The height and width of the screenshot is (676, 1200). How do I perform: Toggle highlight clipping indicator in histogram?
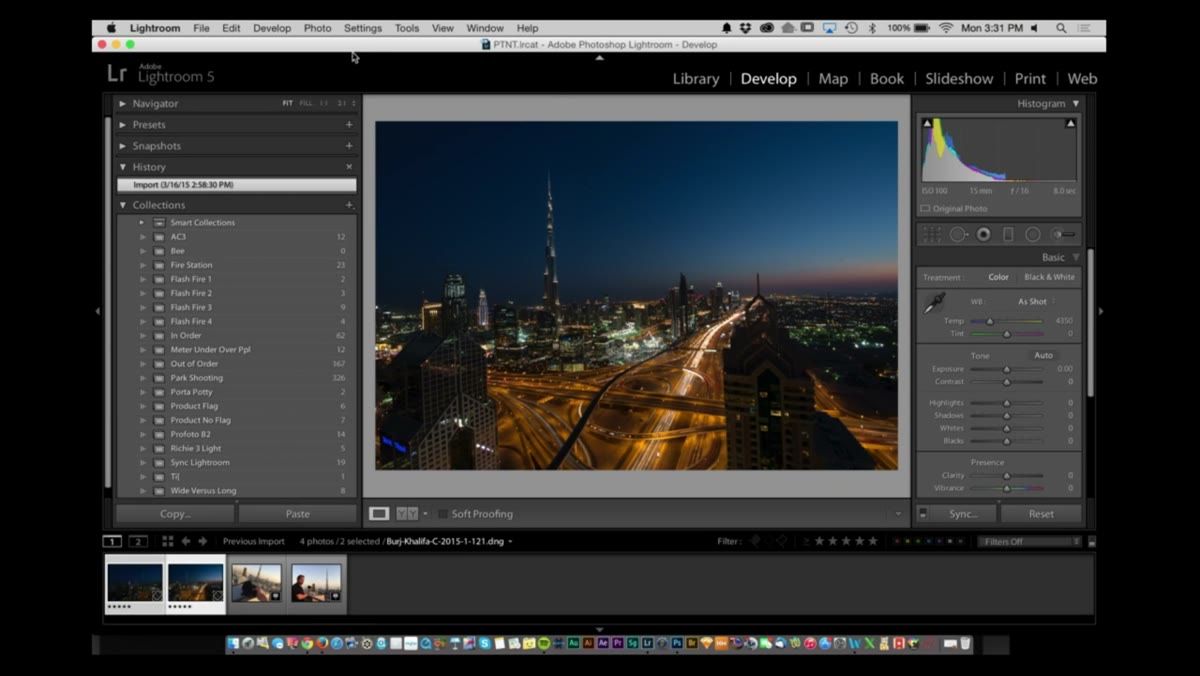1070,123
